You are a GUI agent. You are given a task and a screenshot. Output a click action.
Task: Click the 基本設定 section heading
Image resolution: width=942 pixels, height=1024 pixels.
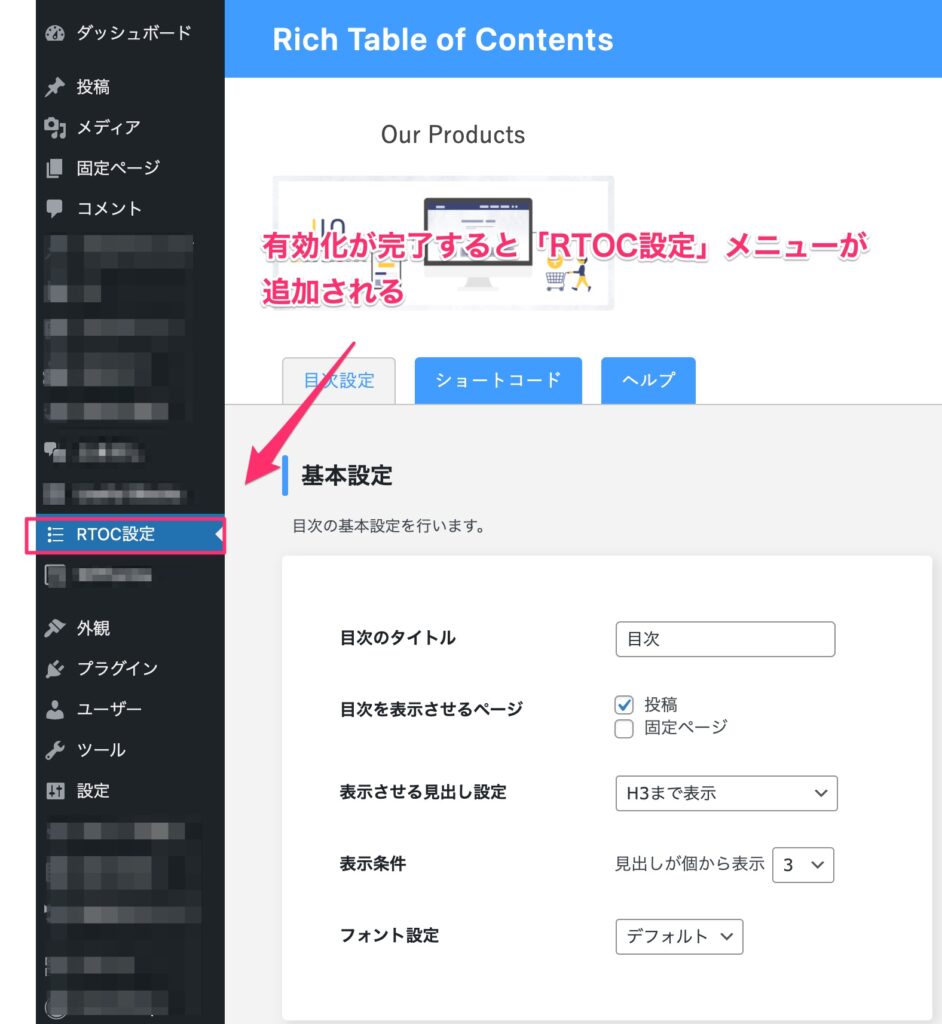[x=346, y=476]
